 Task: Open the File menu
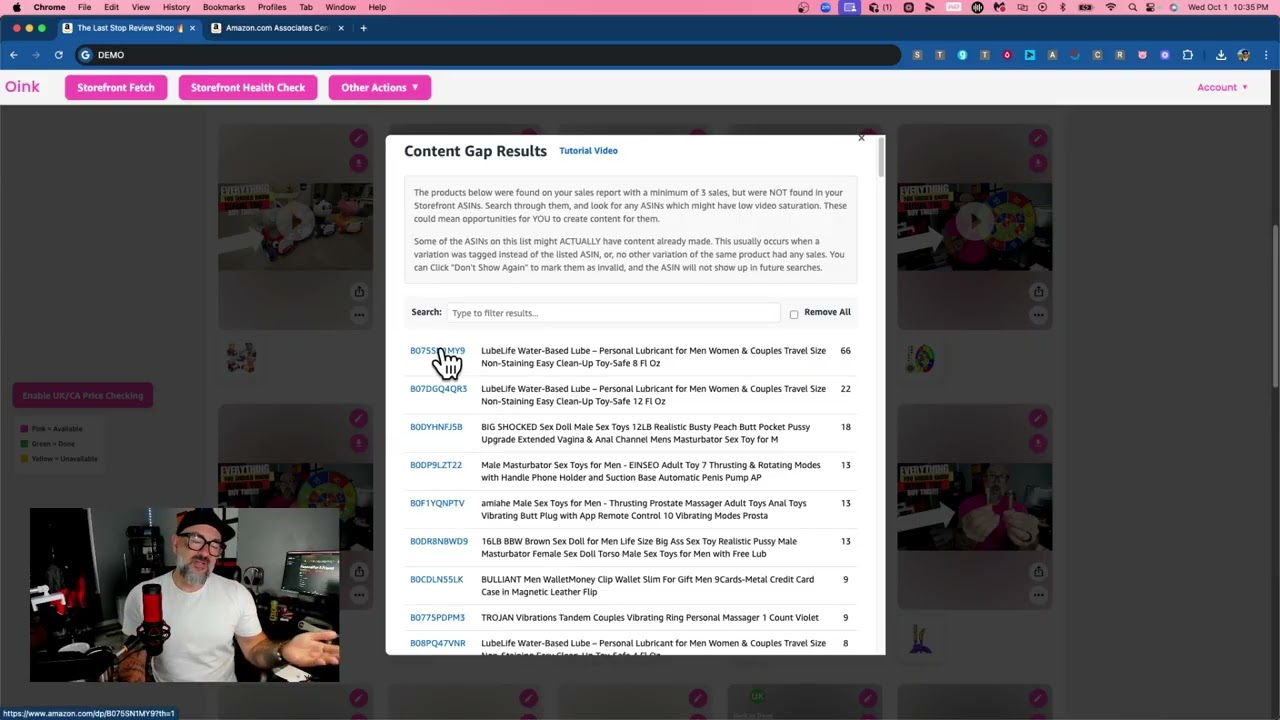click(x=84, y=7)
